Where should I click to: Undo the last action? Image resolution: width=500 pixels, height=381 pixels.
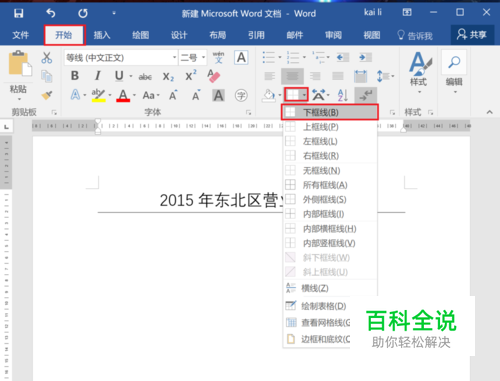pos(51,13)
